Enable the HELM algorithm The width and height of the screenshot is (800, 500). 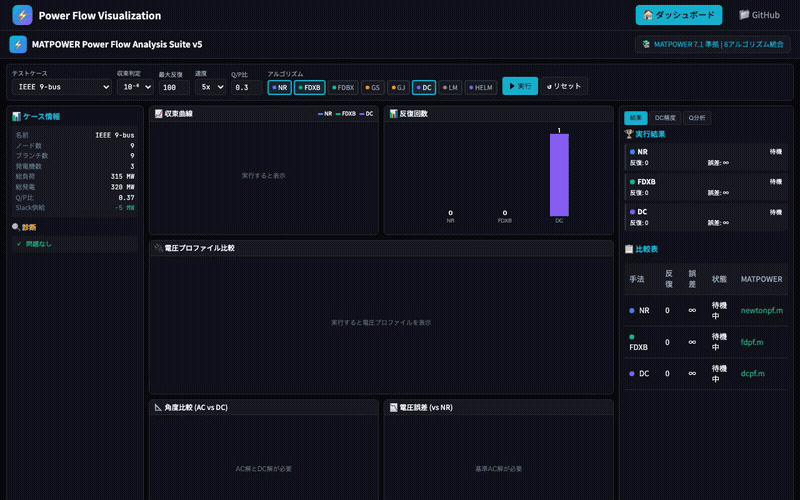[x=481, y=87]
